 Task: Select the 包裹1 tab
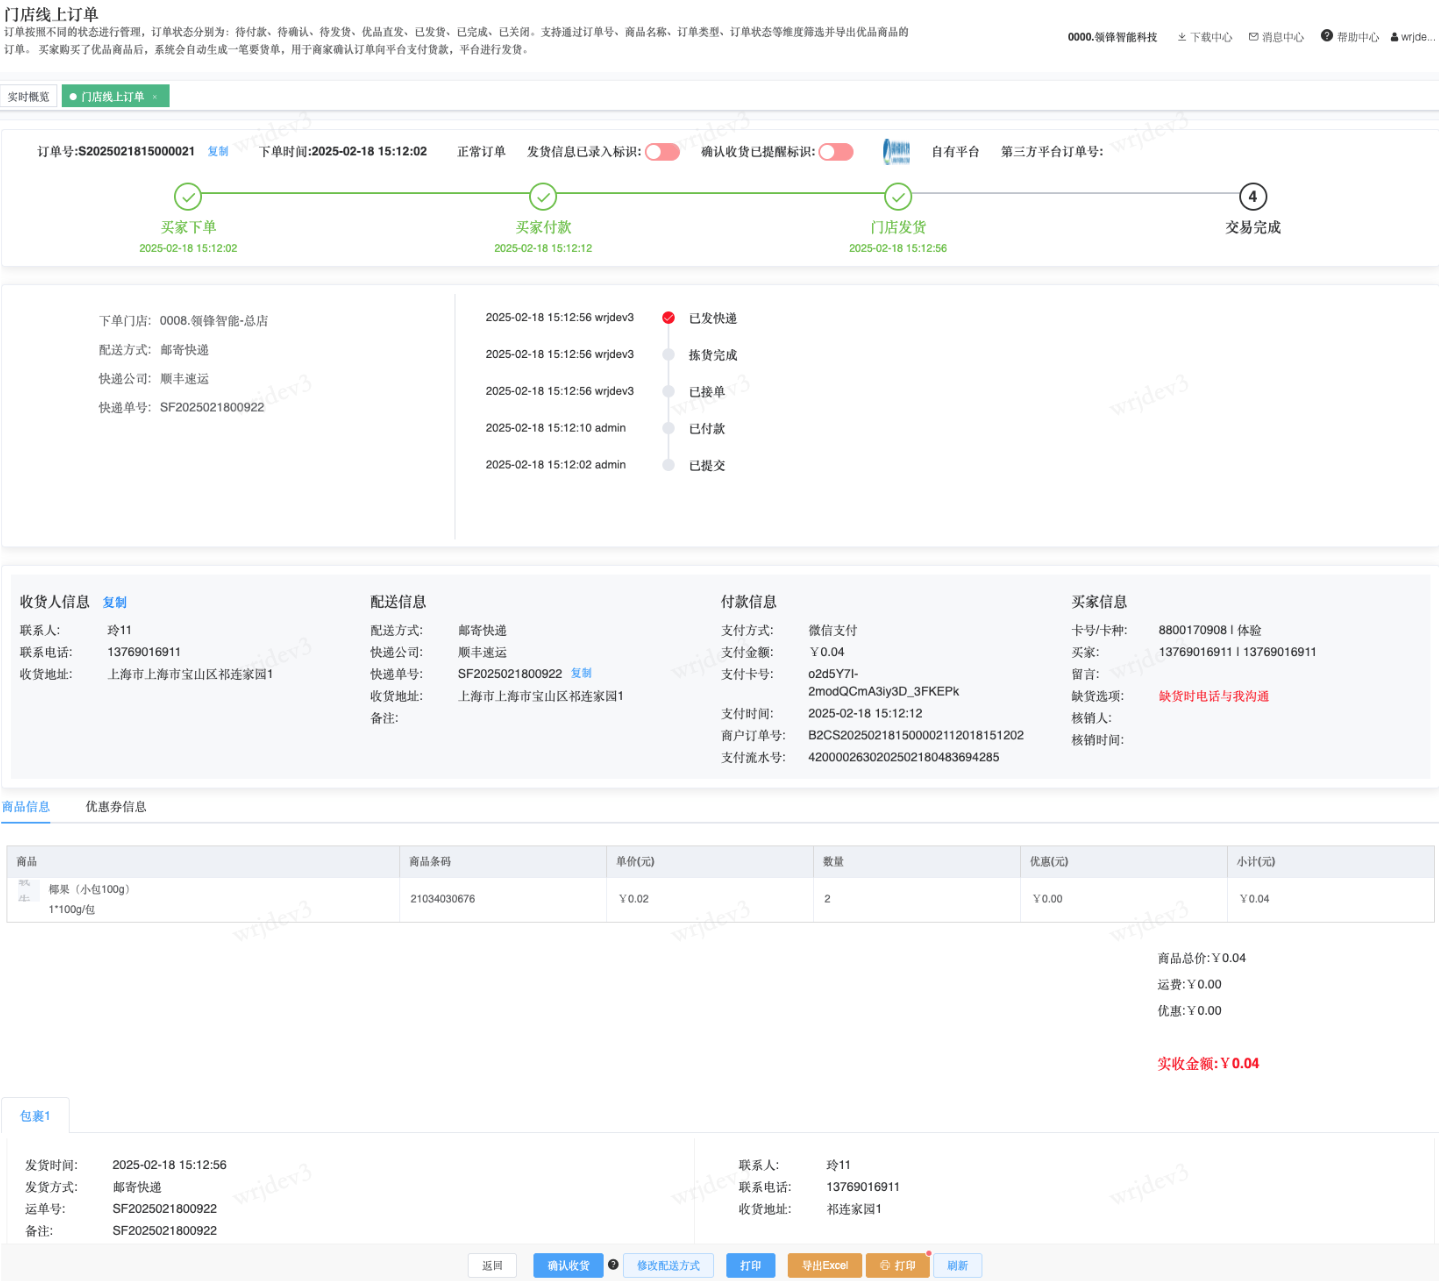(35, 1116)
